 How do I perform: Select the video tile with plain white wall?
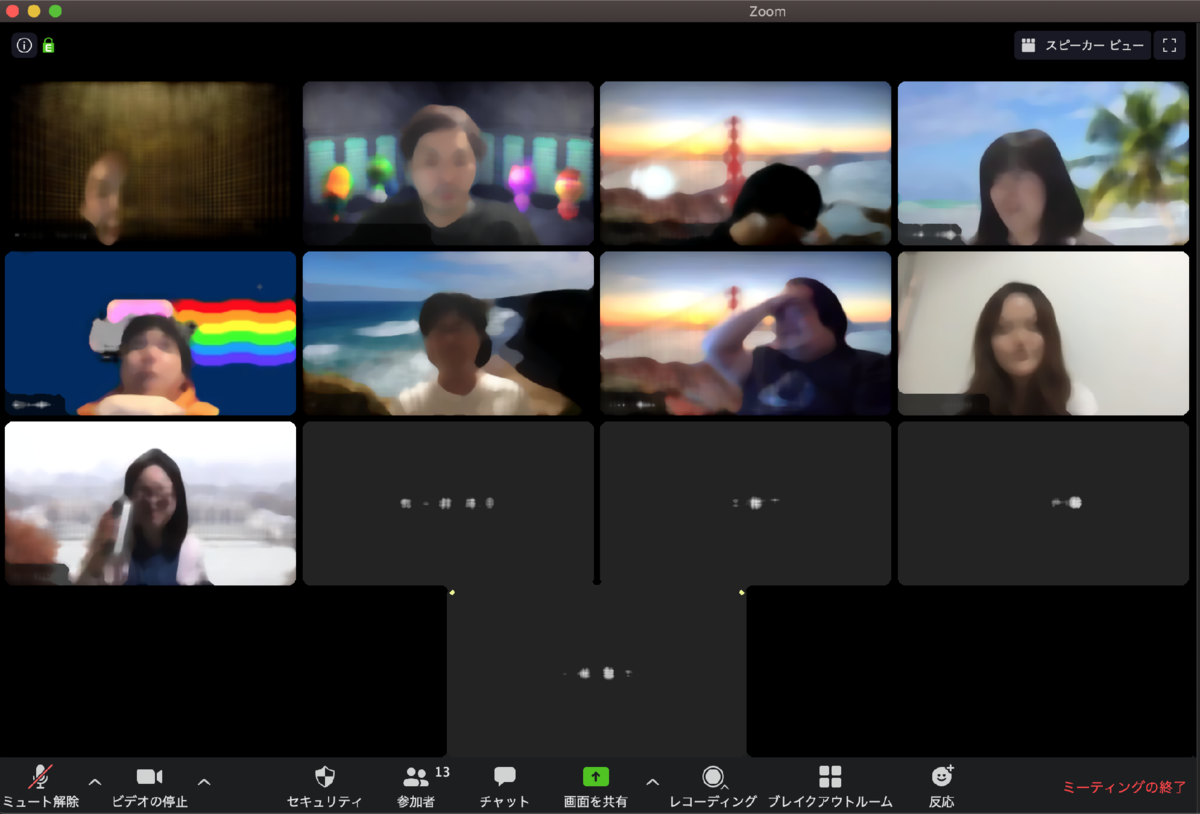[1043, 333]
